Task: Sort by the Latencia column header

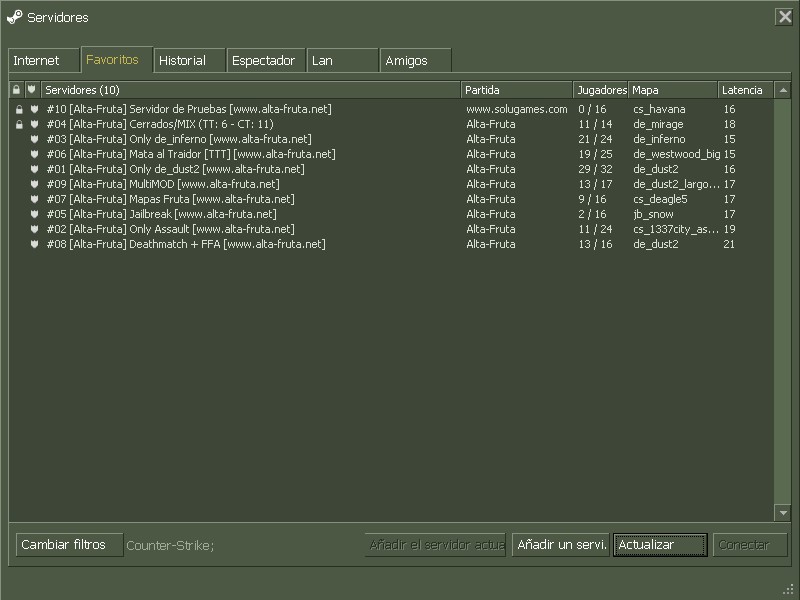Action: click(x=745, y=90)
